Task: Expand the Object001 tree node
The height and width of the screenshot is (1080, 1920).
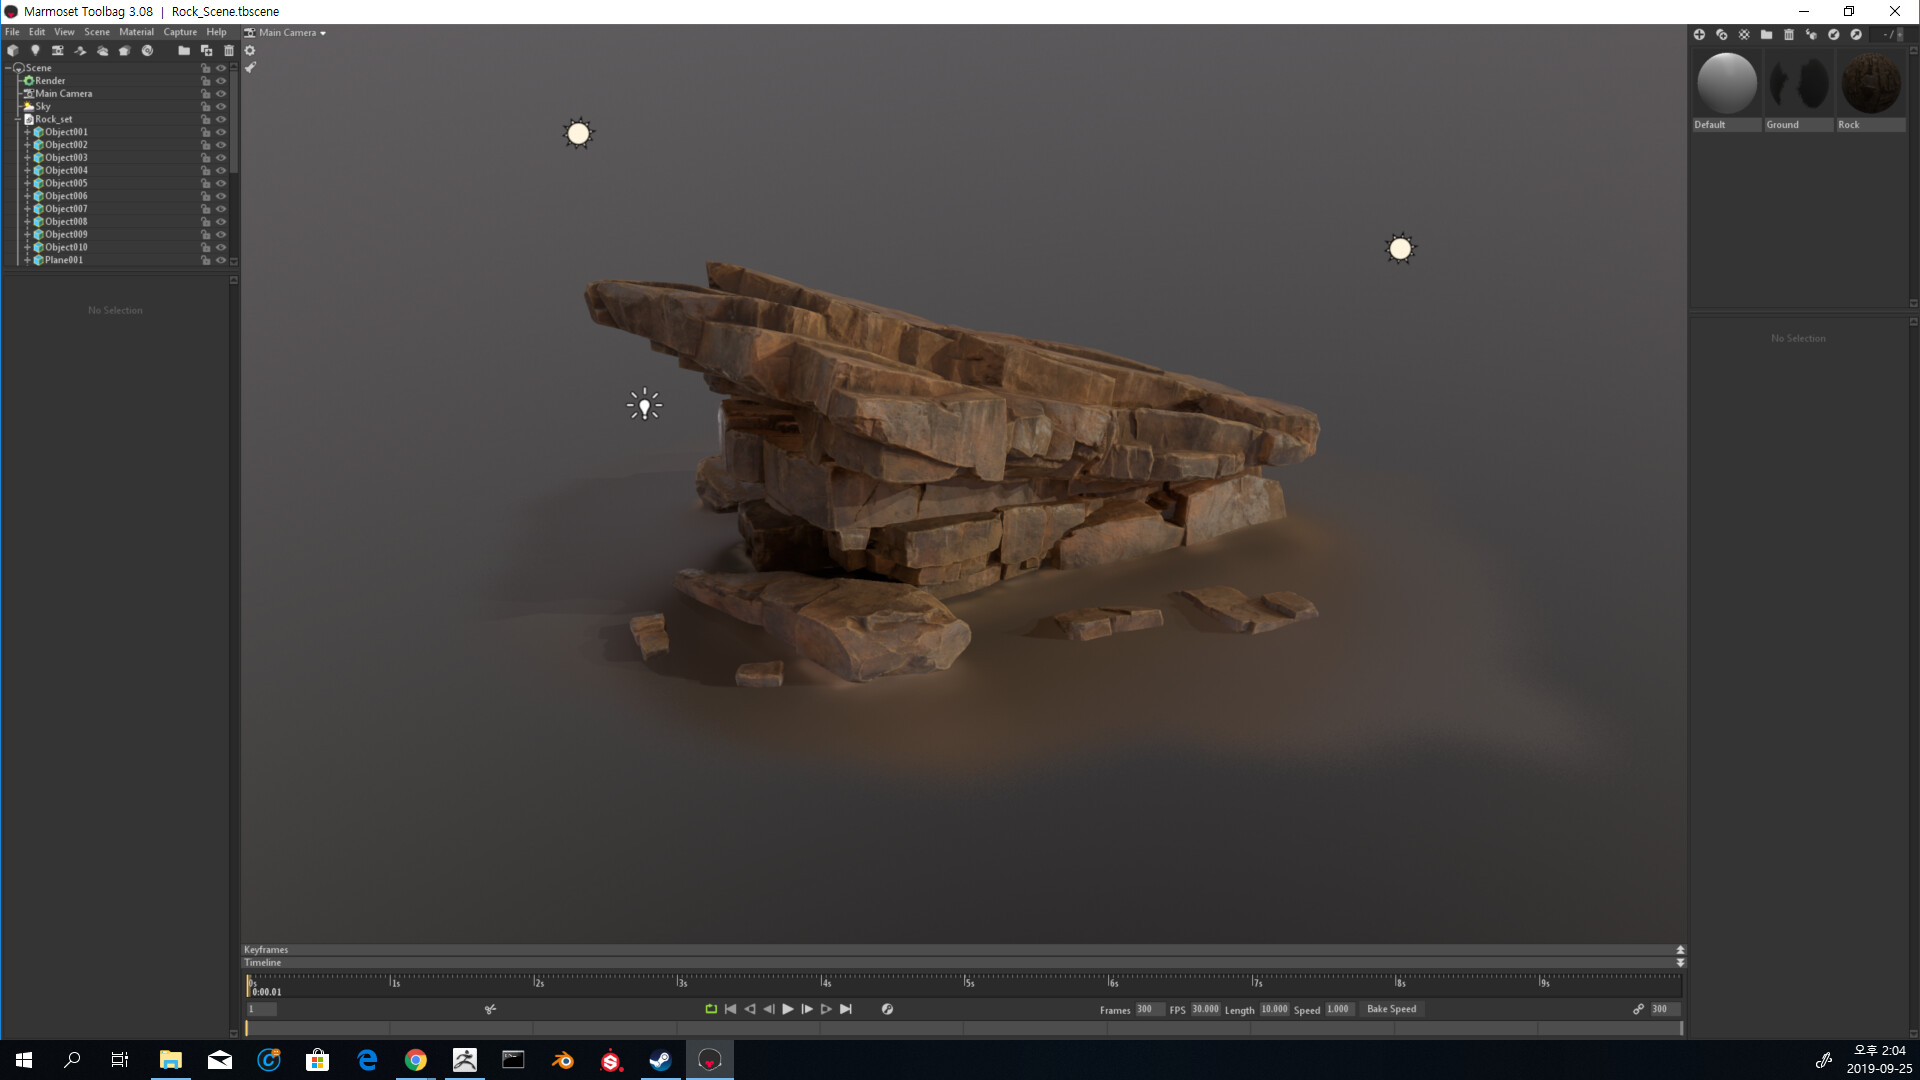Action: click(x=27, y=132)
